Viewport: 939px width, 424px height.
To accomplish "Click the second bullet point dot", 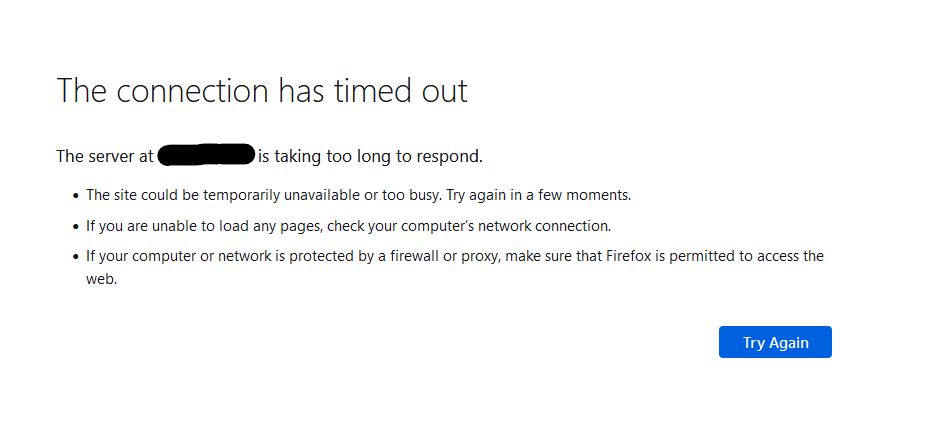I will click(x=75, y=226).
